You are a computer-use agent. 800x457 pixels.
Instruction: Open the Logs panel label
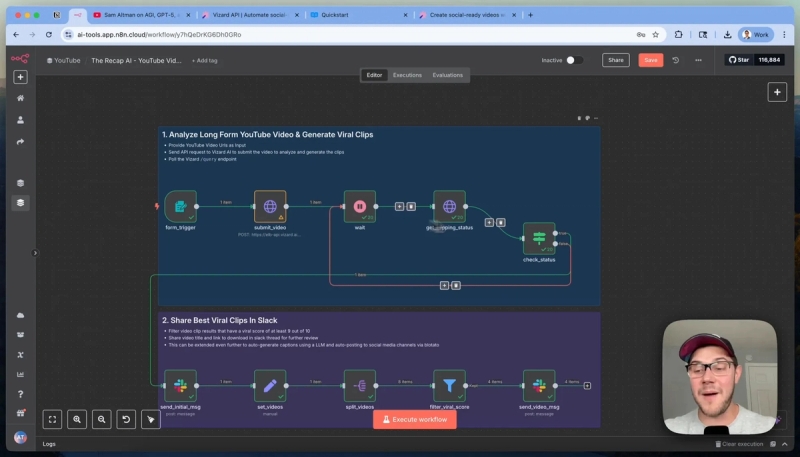pyautogui.click(x=49, y=444)
